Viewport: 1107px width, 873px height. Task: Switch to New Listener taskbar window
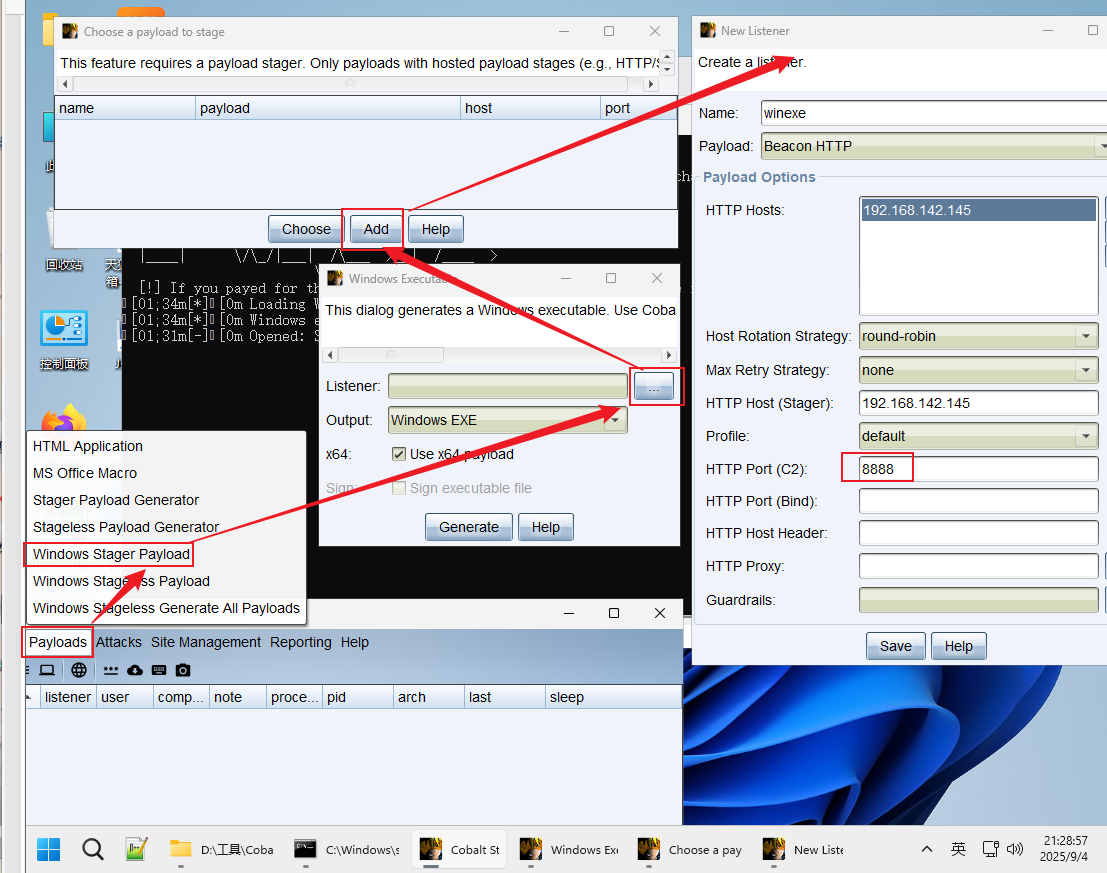click(803, 849)
